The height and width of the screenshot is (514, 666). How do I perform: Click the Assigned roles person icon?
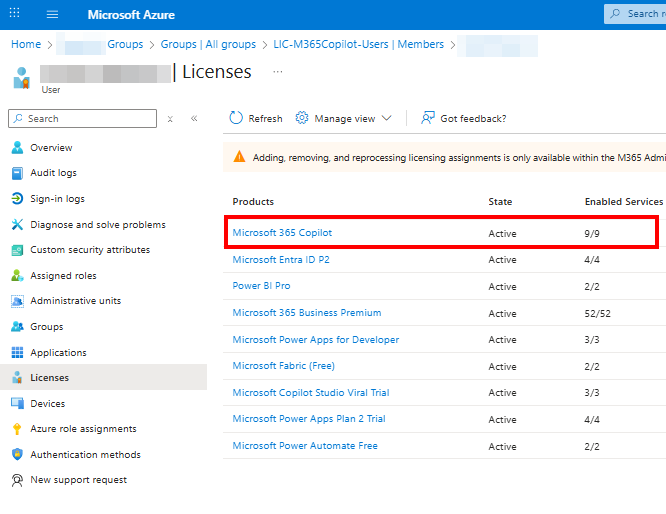pyautogui.click(x=17, y=275)
